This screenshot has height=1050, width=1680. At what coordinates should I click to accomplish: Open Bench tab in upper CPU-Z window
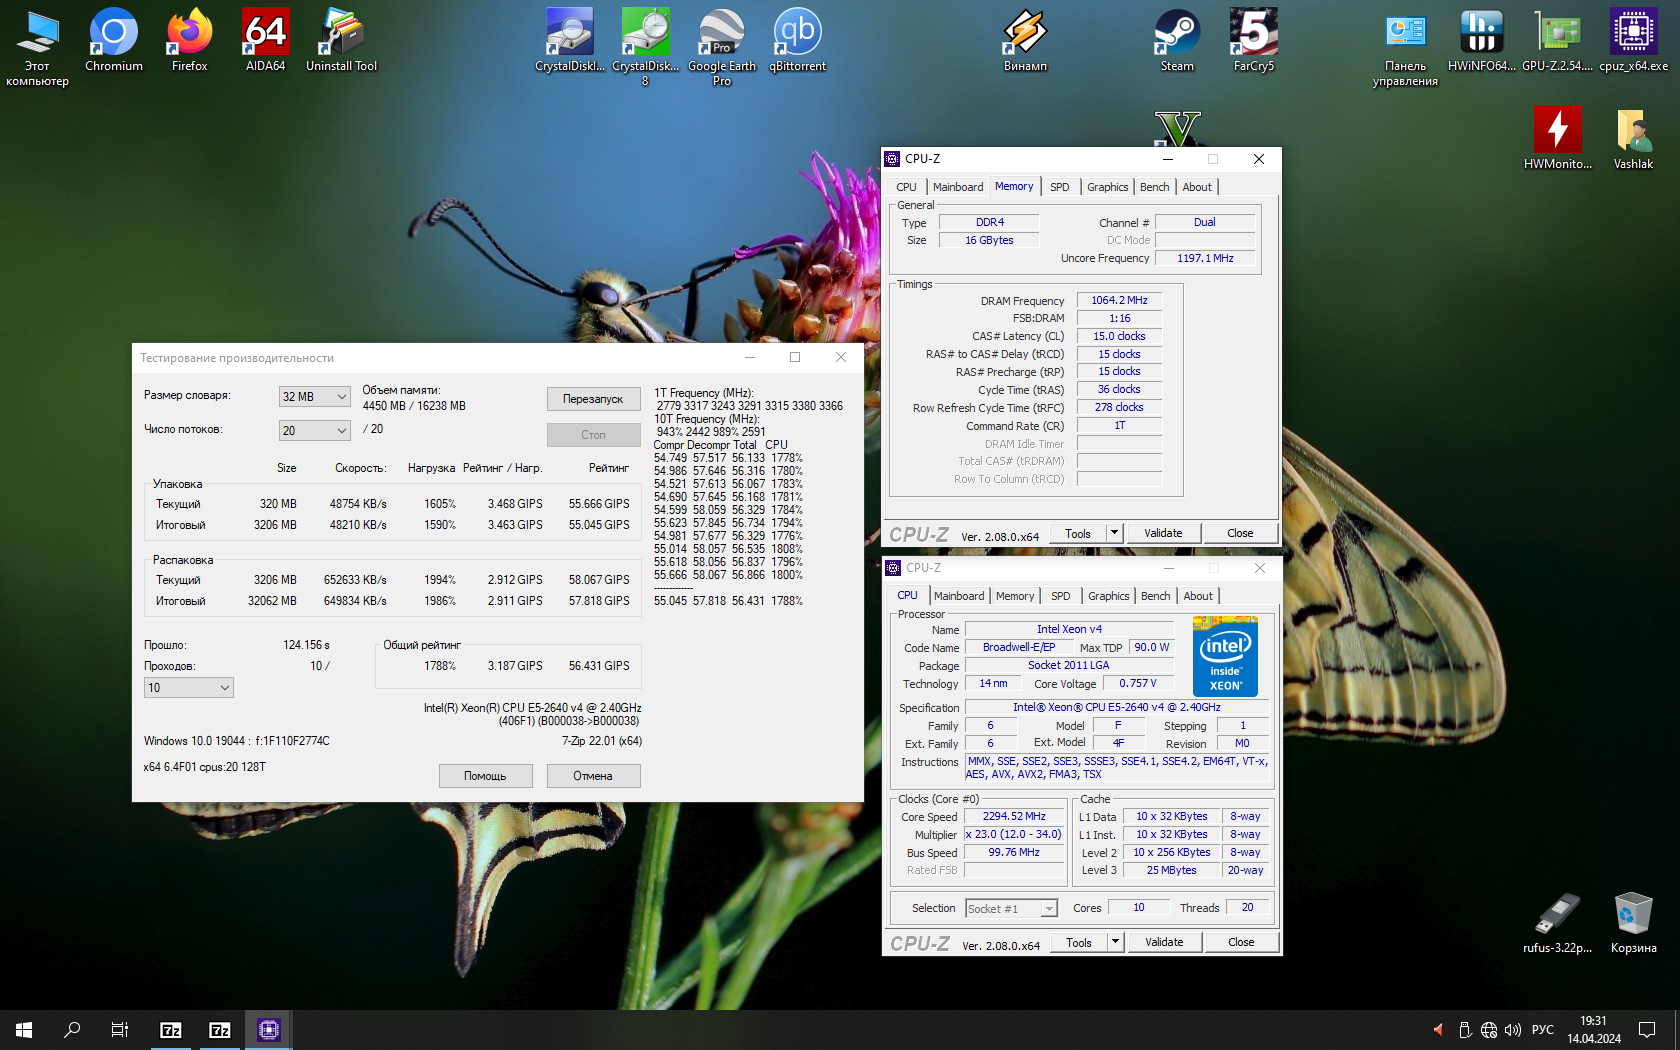coord(1154,187)
